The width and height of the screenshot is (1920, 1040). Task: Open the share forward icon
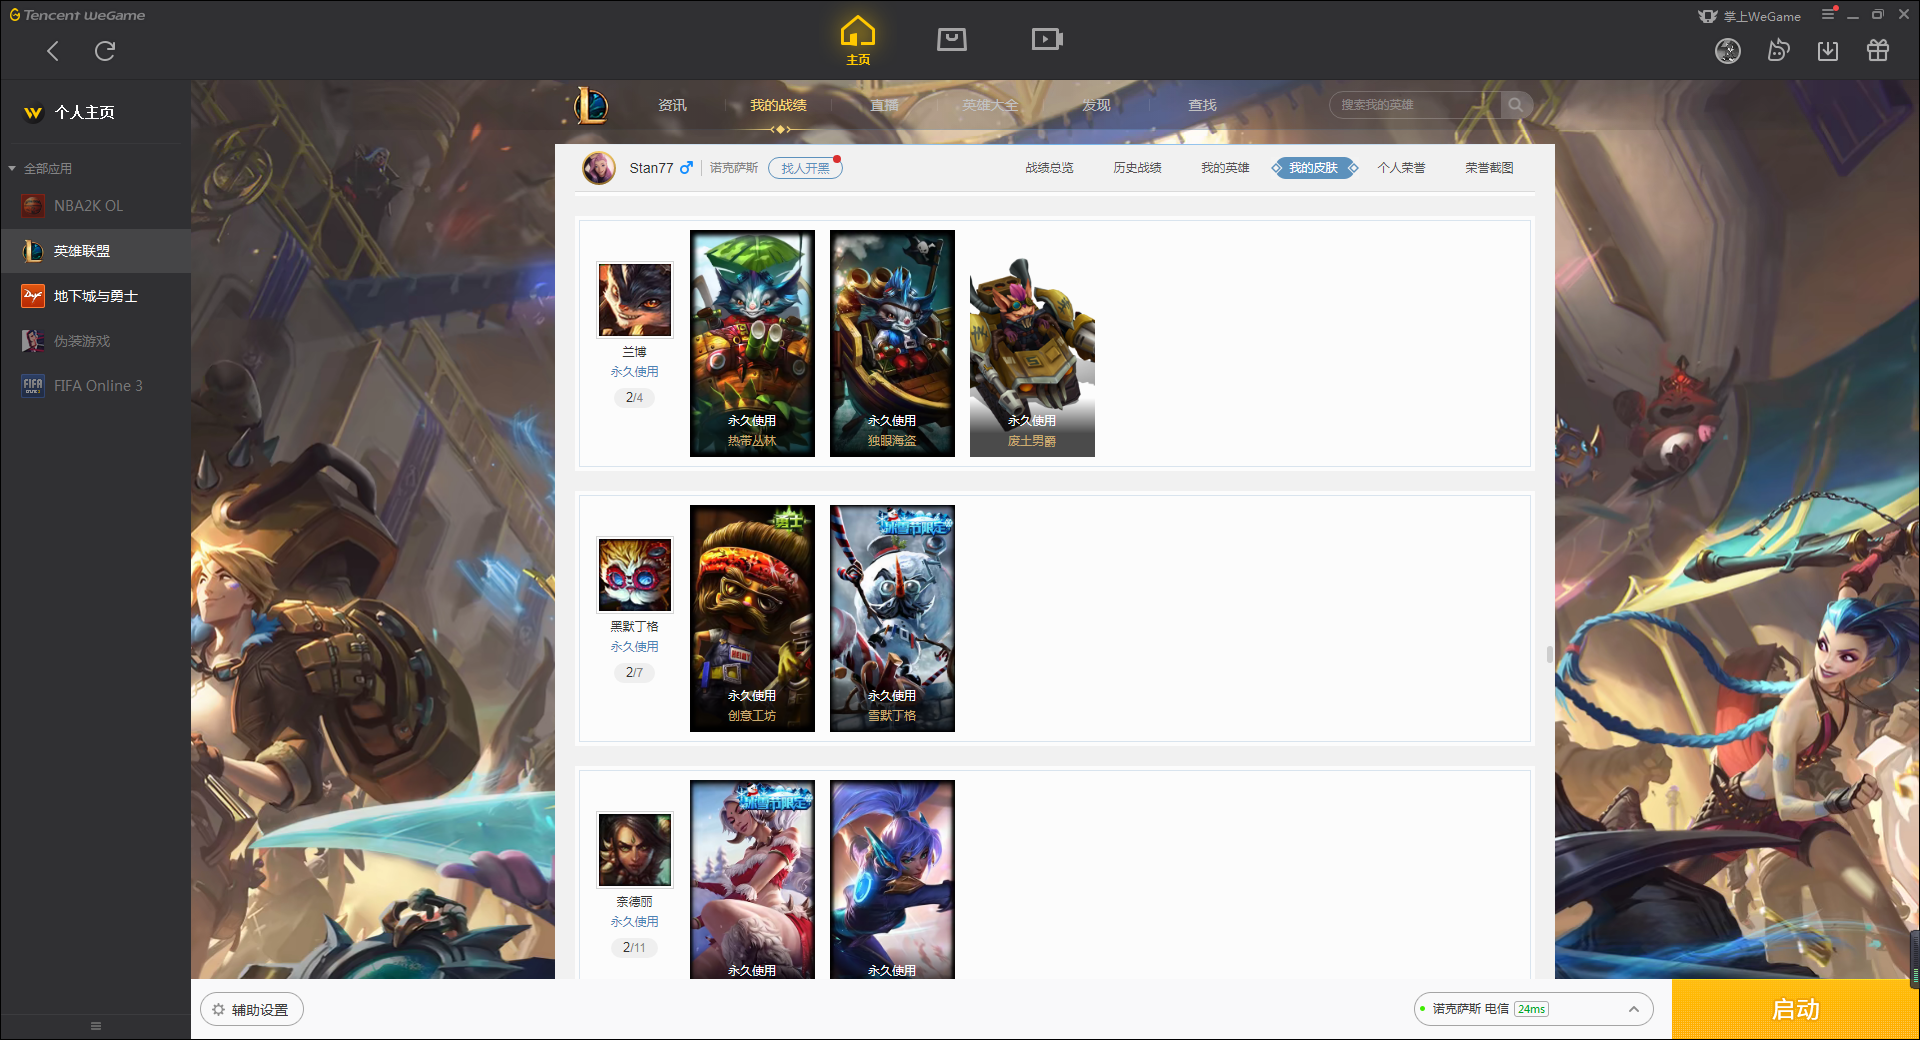[1778, 51]
